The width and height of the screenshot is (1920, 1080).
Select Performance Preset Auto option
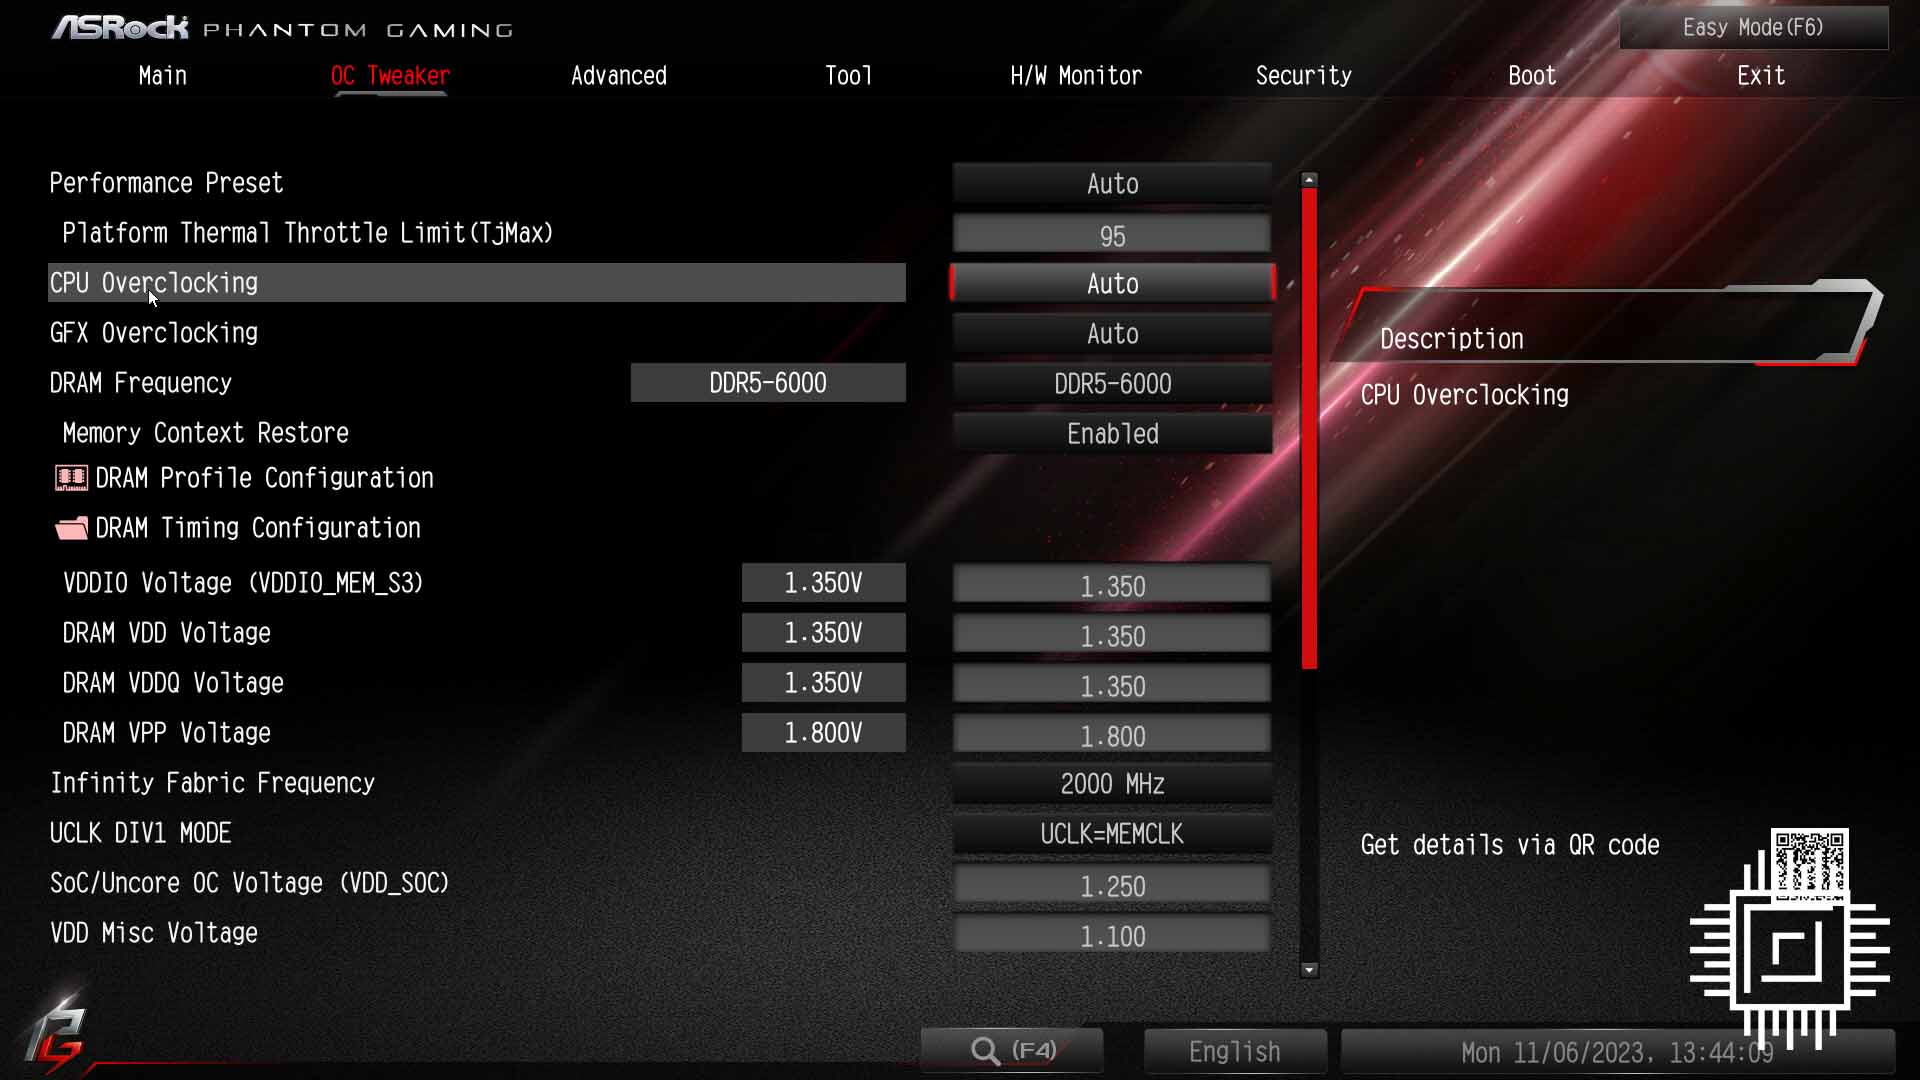click(x=1112, y=183)
